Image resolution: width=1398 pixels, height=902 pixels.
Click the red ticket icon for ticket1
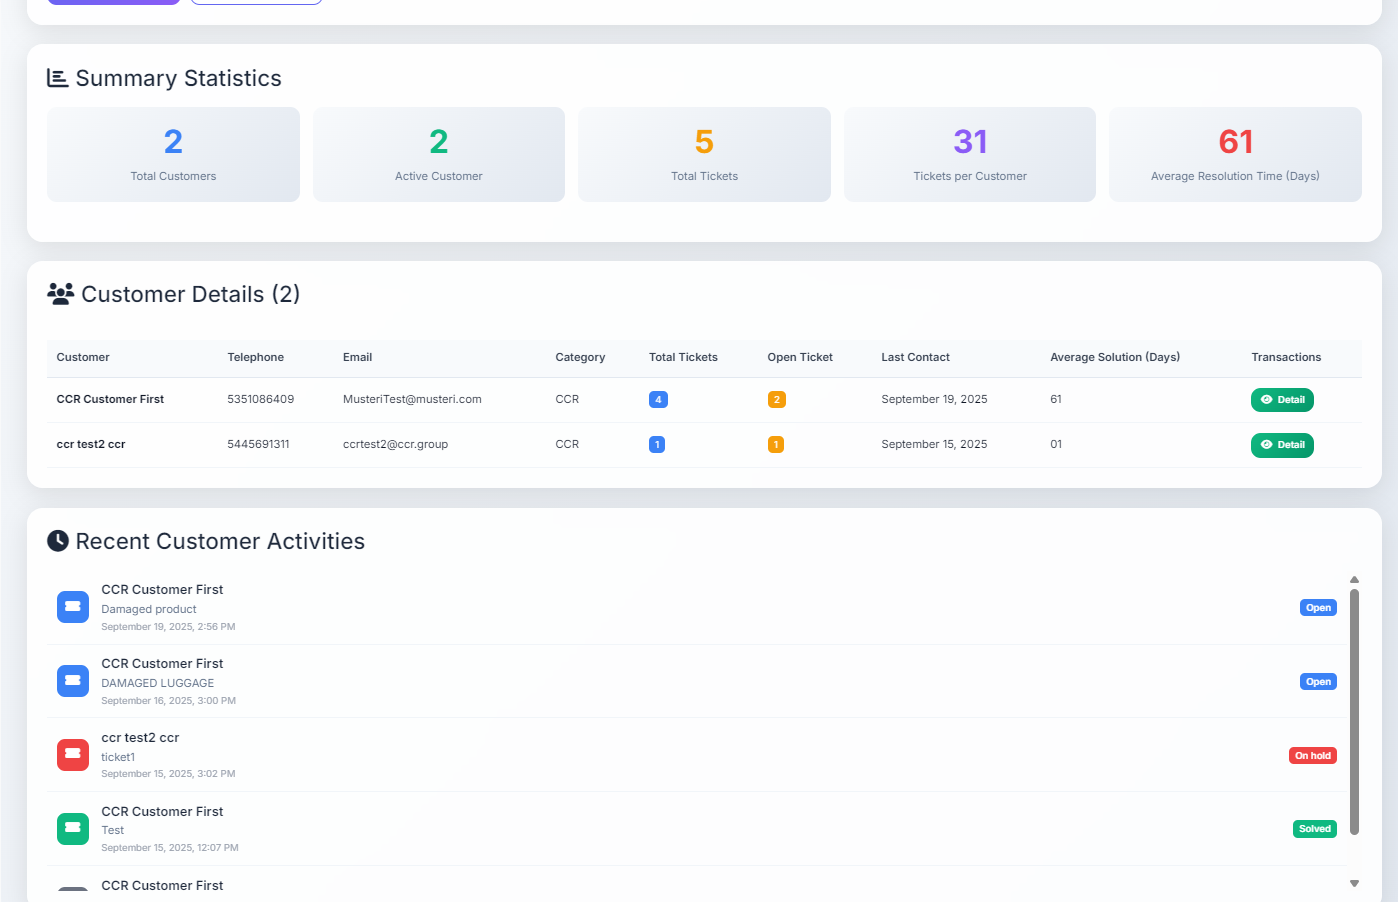73,755
